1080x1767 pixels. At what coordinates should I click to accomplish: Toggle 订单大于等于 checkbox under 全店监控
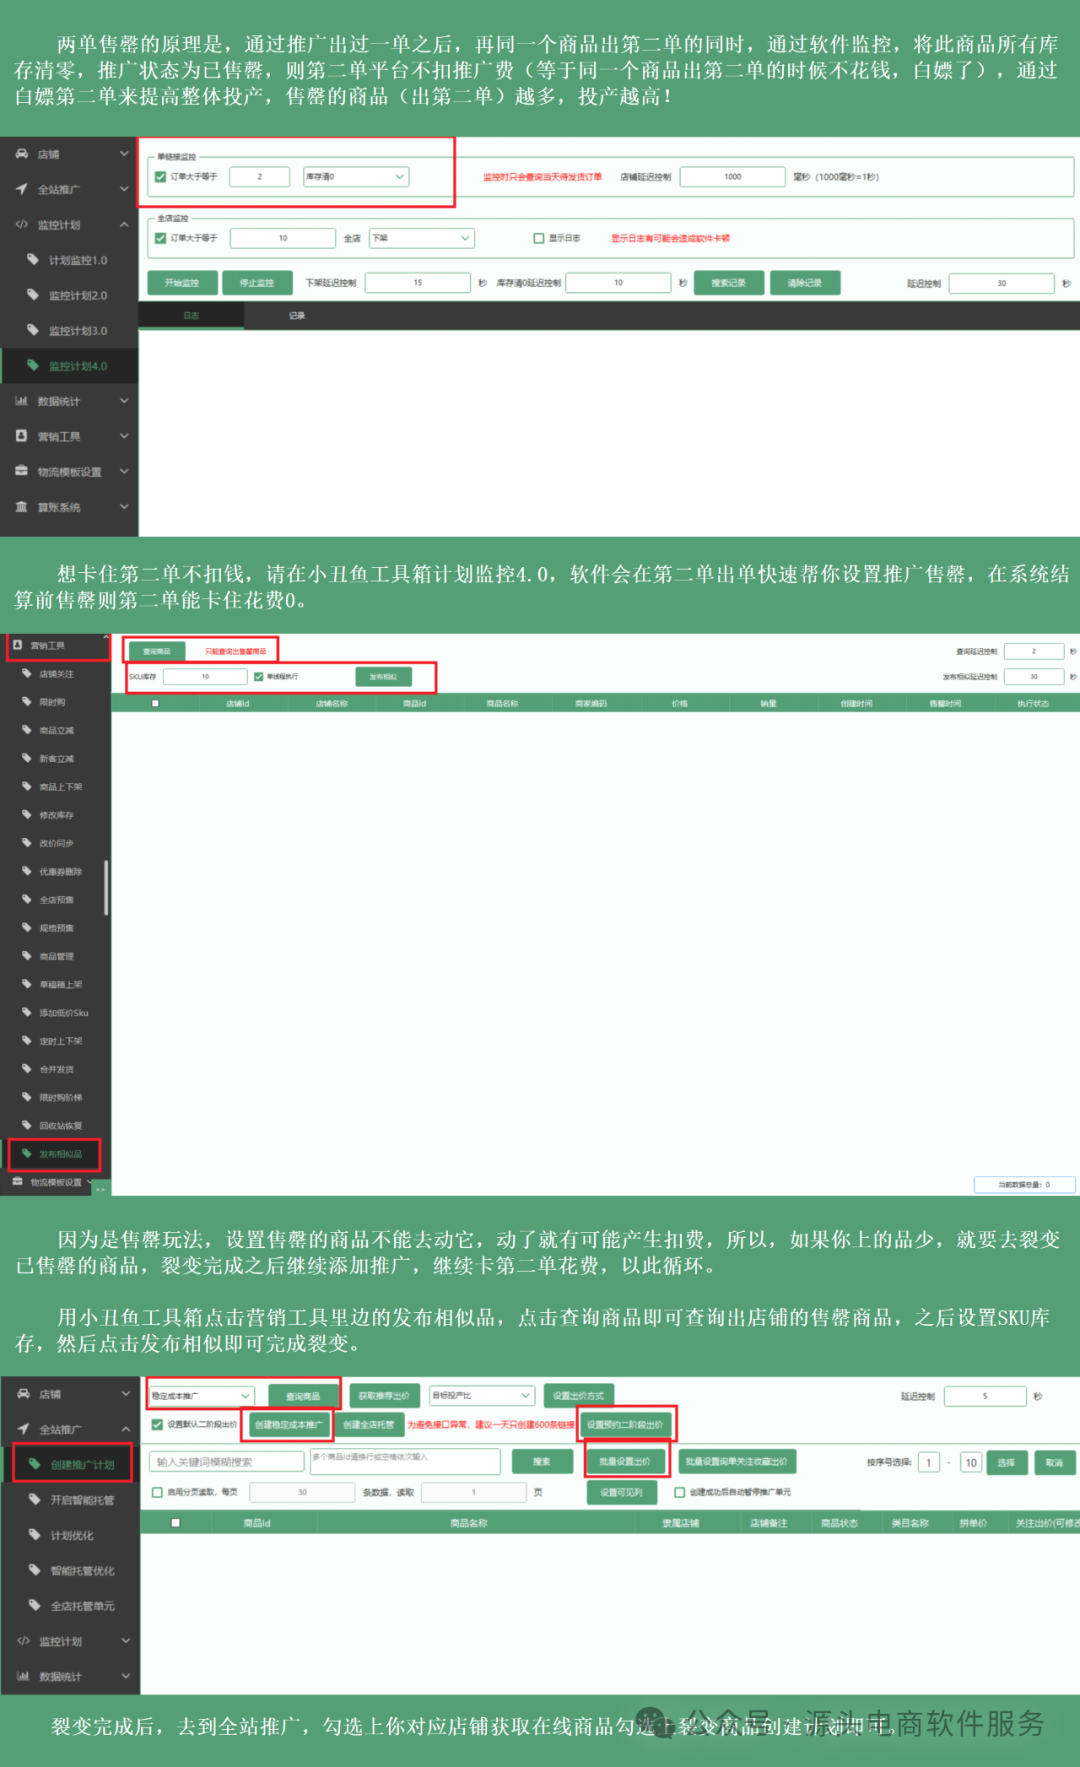(x=160, y=238)
